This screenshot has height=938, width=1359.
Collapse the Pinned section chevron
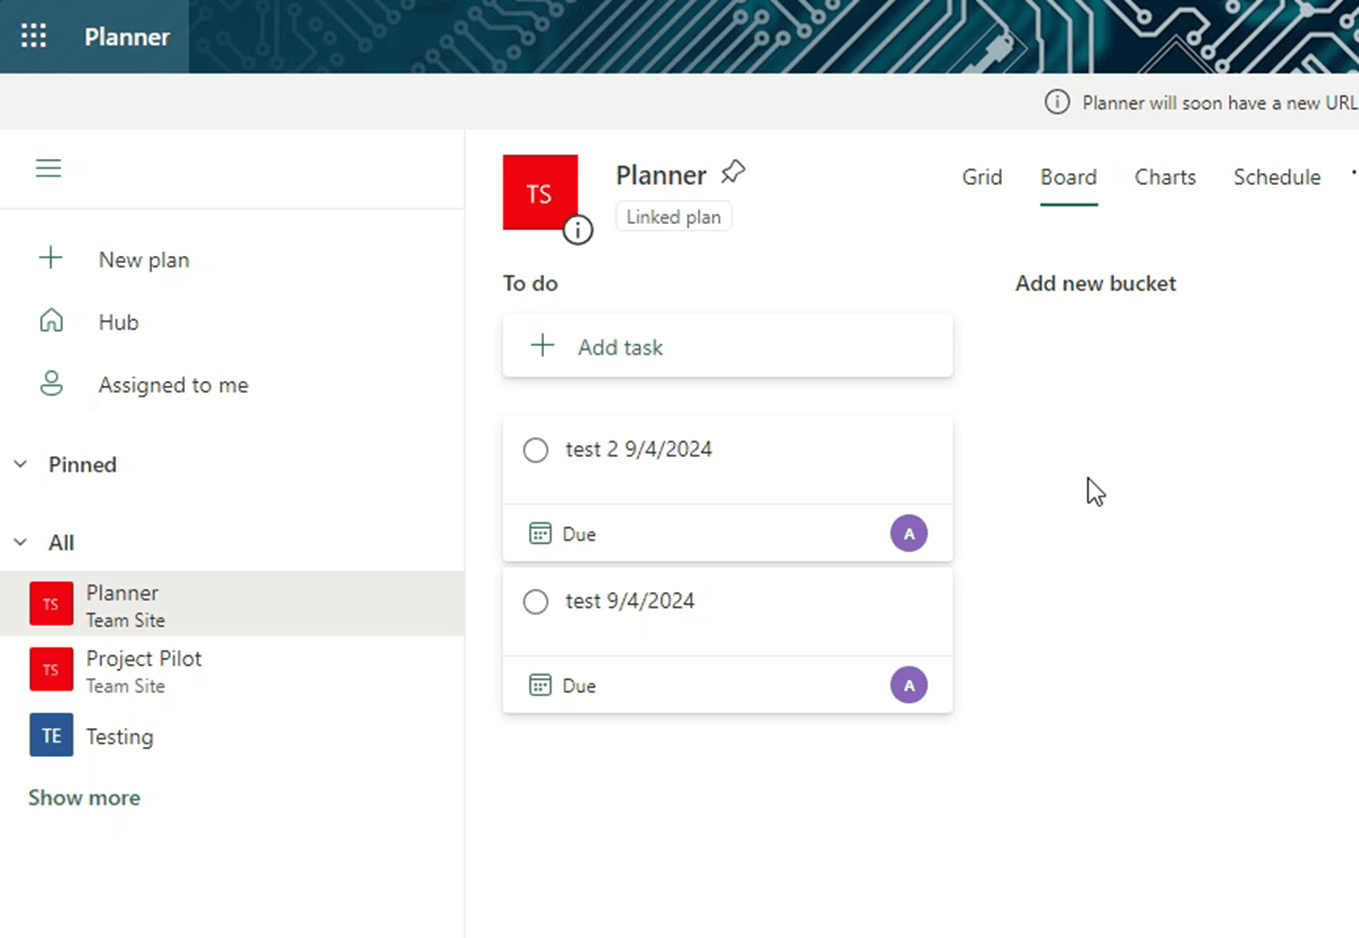coord(20,464)
